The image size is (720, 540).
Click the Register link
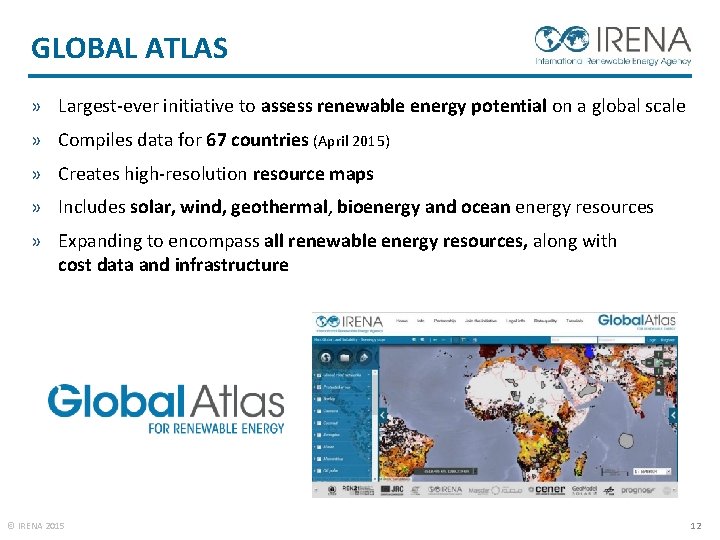click(x=668, y=340)
